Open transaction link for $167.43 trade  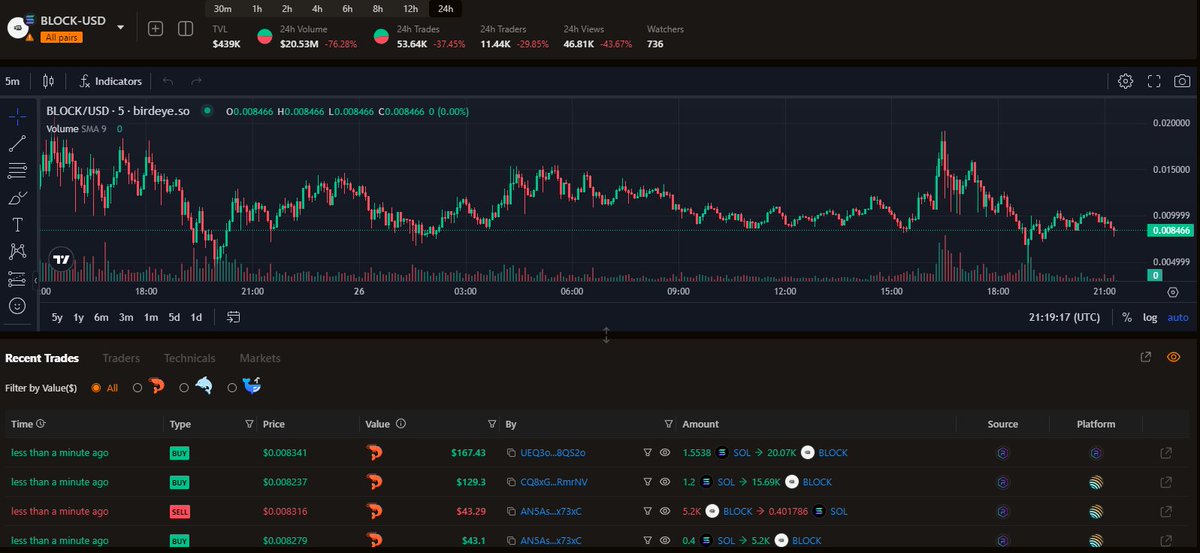[1165, 453]
